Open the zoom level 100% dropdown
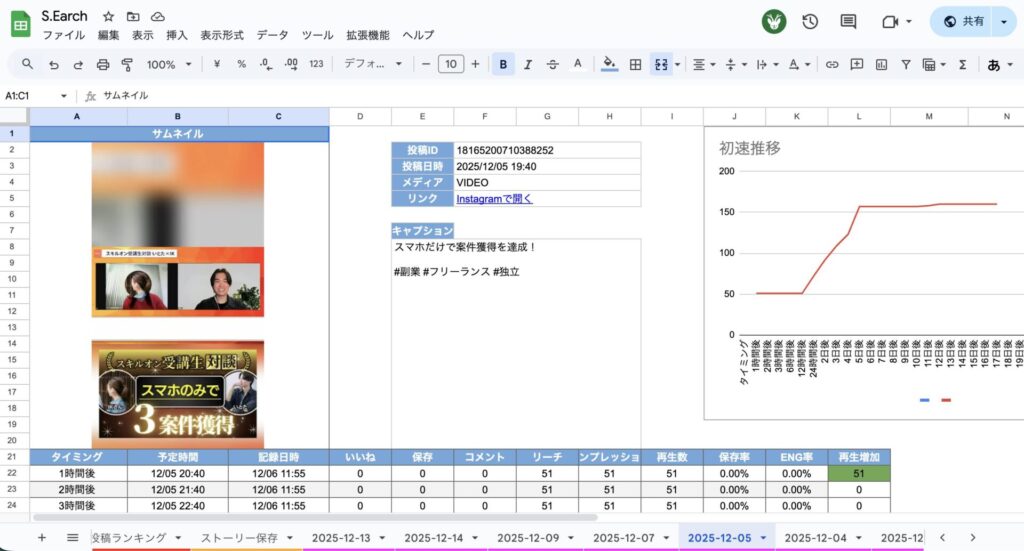This screenshot has height=551, width=1024. pos(169,64)
